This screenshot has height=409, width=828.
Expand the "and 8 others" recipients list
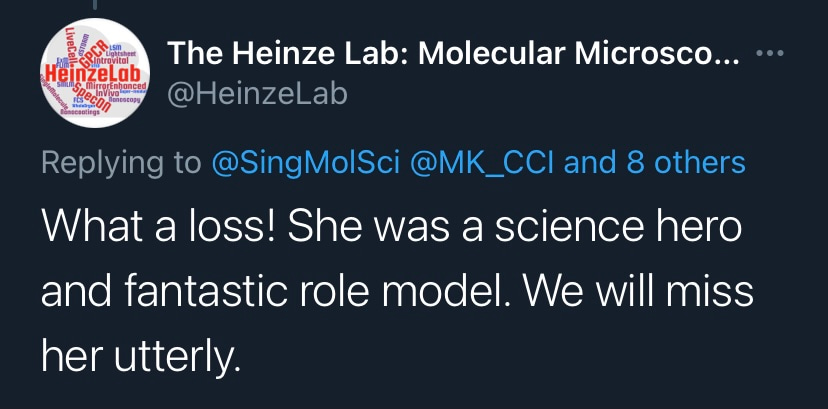[x=656, y=162]
